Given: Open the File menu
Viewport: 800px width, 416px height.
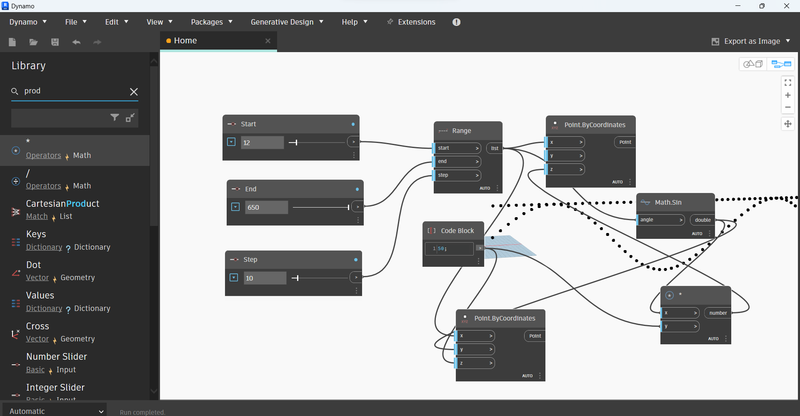Looking at the screenshot, I should [76, 22].
